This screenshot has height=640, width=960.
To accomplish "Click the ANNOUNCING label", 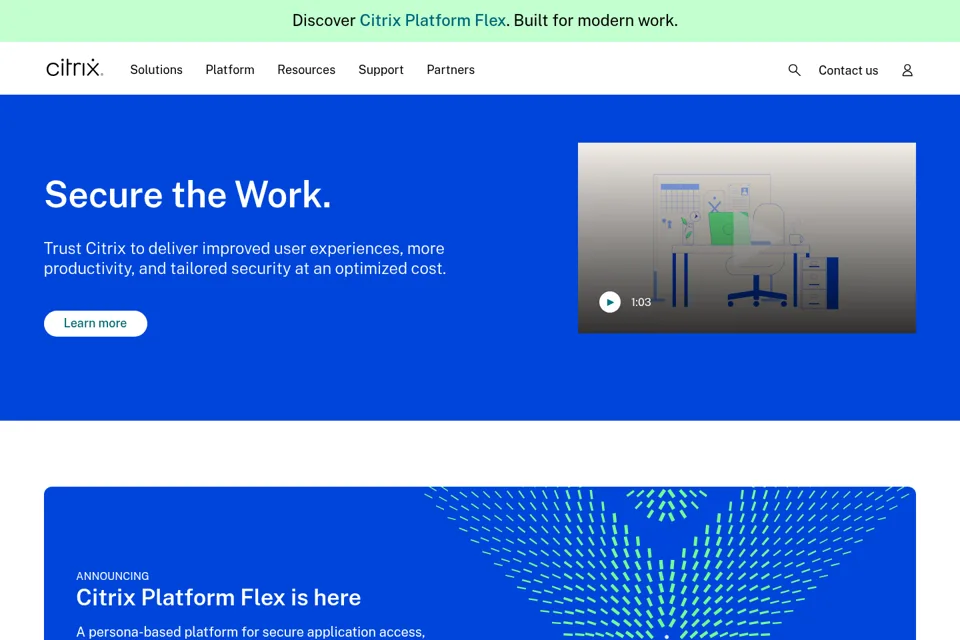I will 113,576.
